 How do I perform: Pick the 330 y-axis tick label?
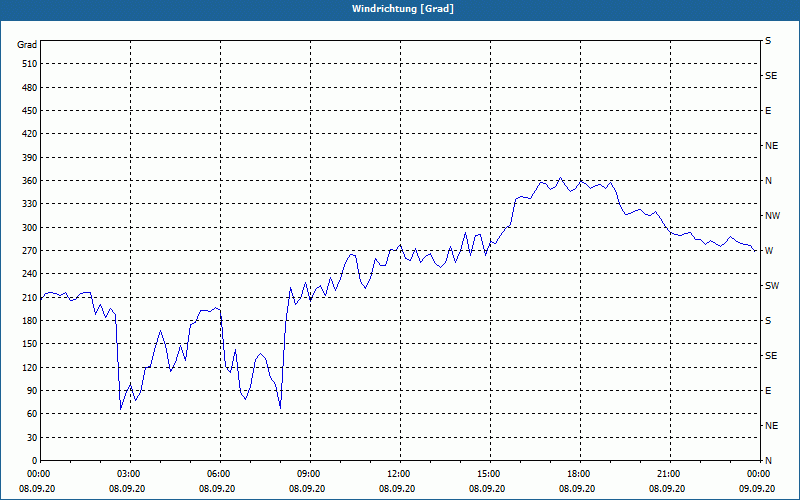(30, 204)
